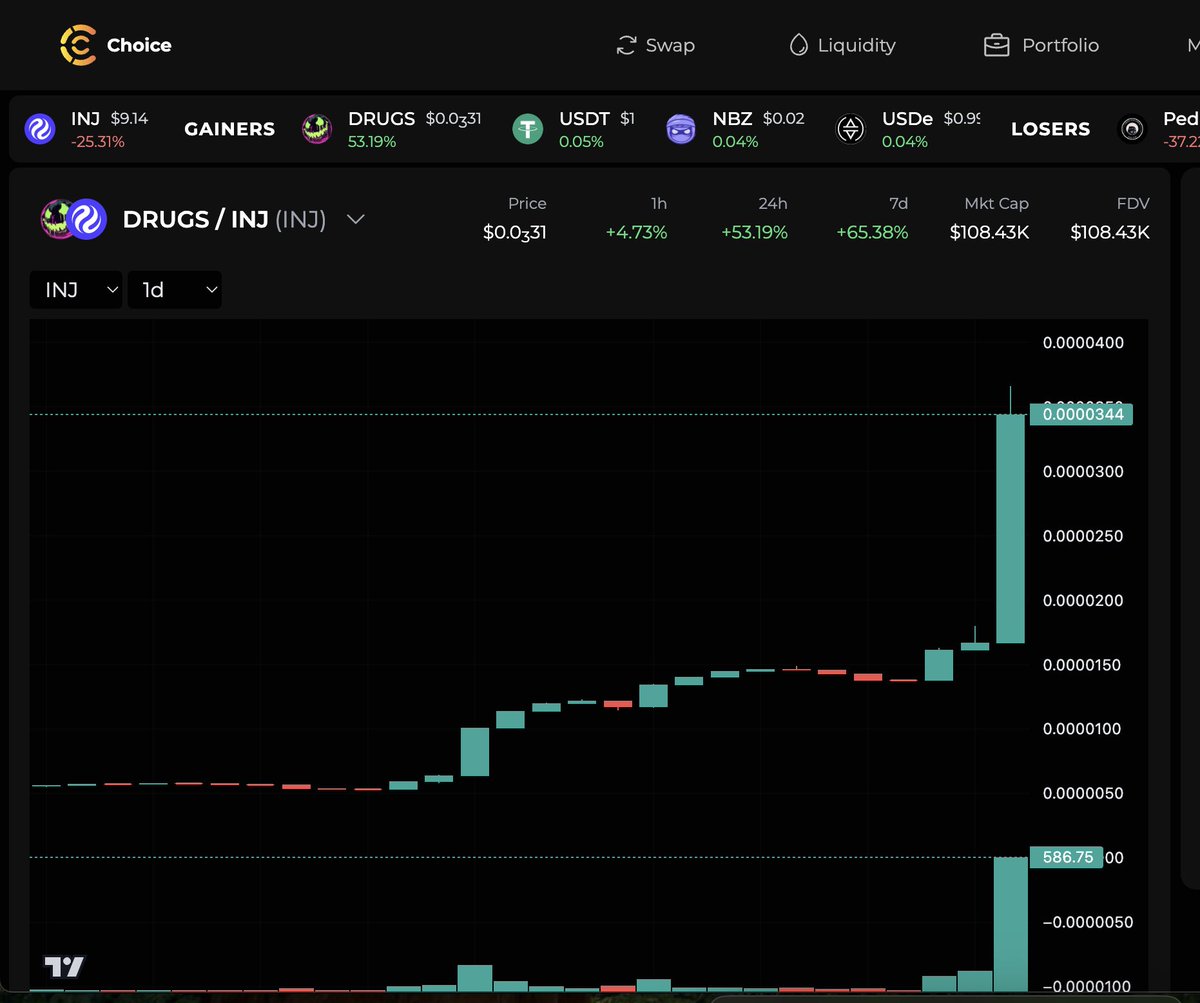Click the USDe 0.04% ticker entry
1200x1003 pixels.
point(908,129)
